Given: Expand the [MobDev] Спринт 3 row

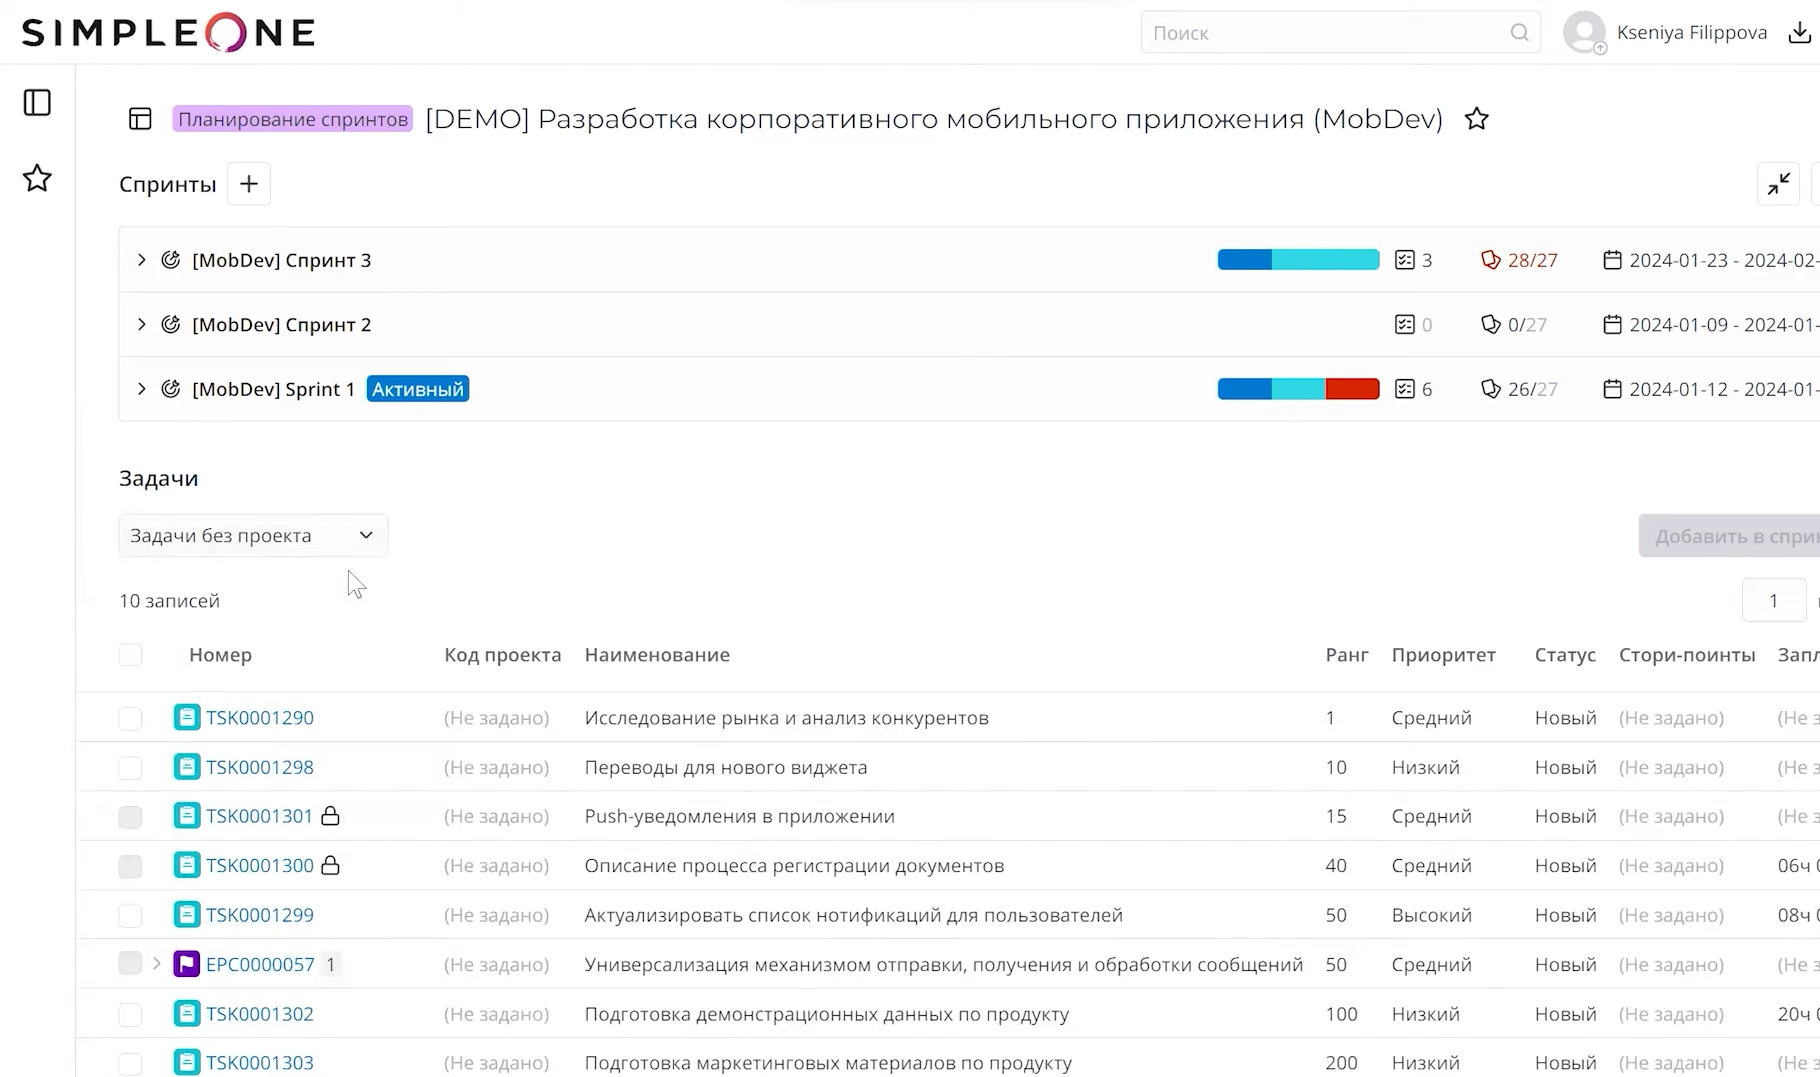Looking at the screenshot, I should pyautogui.click(x=141, y=259).
